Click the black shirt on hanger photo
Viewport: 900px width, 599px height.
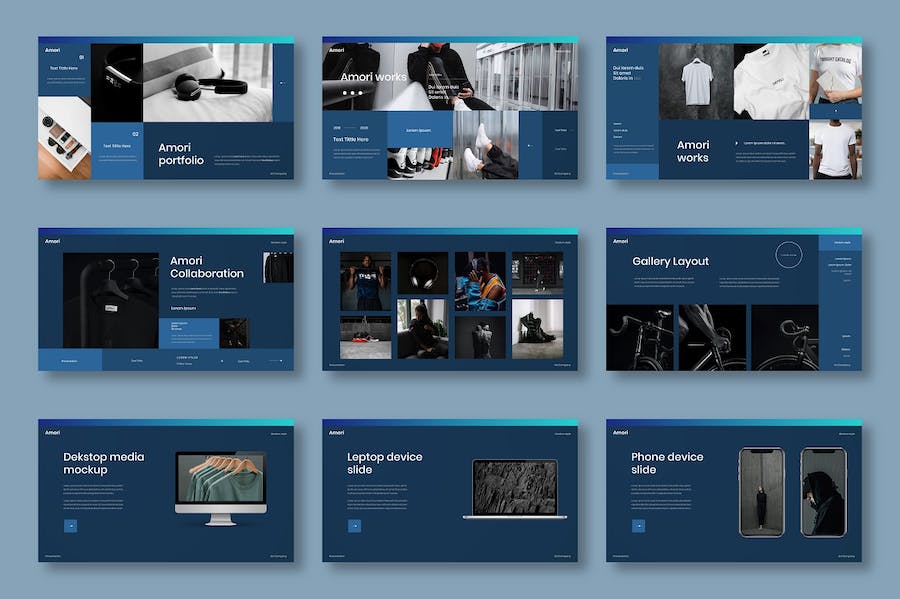pos(111,300)
